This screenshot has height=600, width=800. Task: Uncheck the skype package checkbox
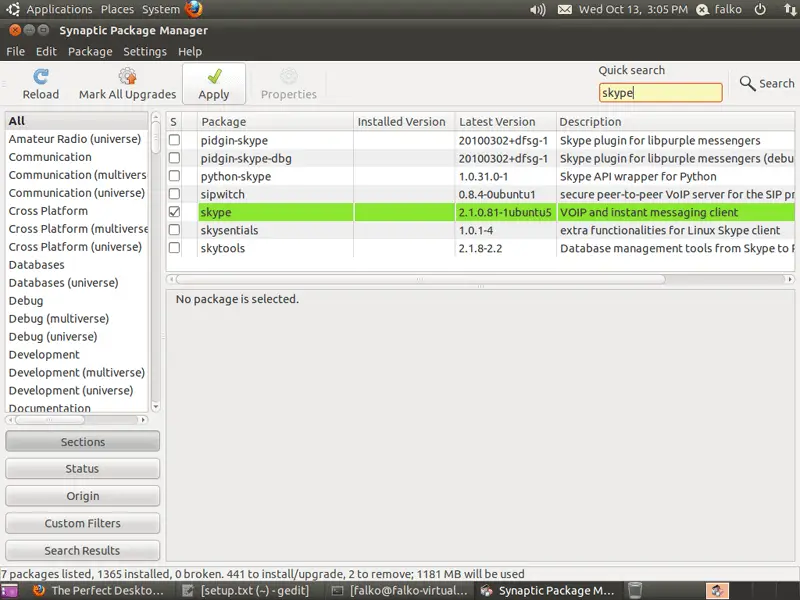point(175,212)
